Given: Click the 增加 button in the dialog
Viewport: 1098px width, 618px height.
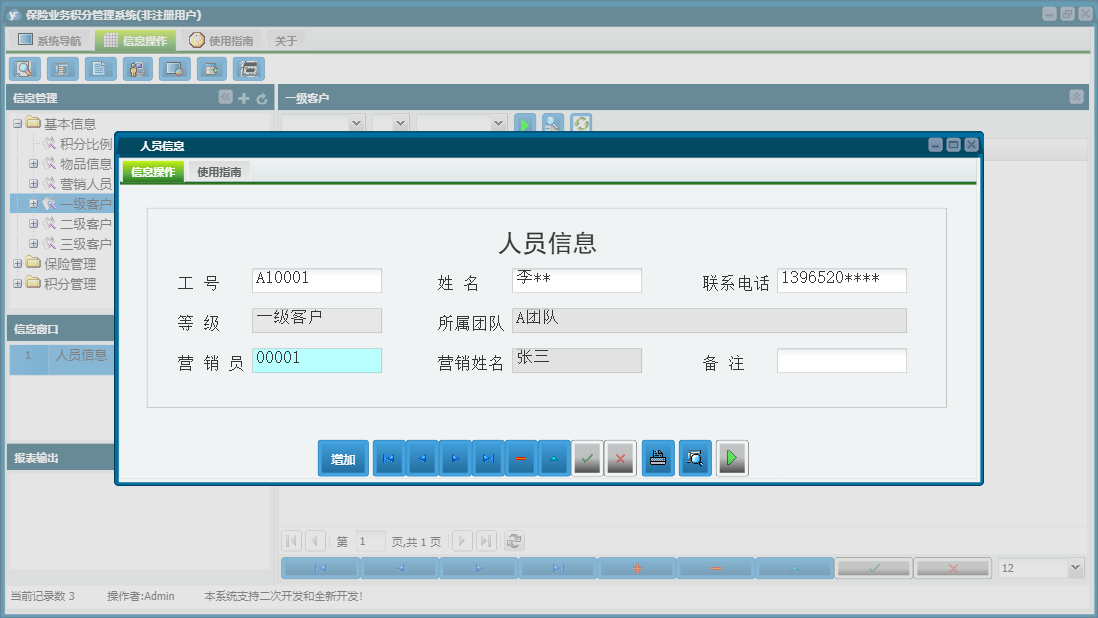Looking at the screenshot, I should click(343, 458).
